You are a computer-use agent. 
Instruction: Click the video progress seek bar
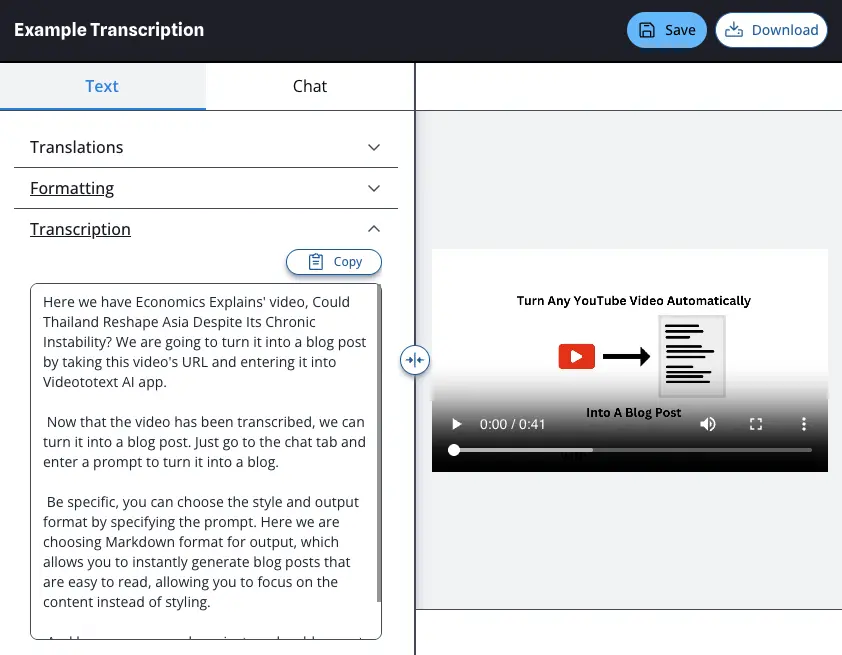pos(632,450)
